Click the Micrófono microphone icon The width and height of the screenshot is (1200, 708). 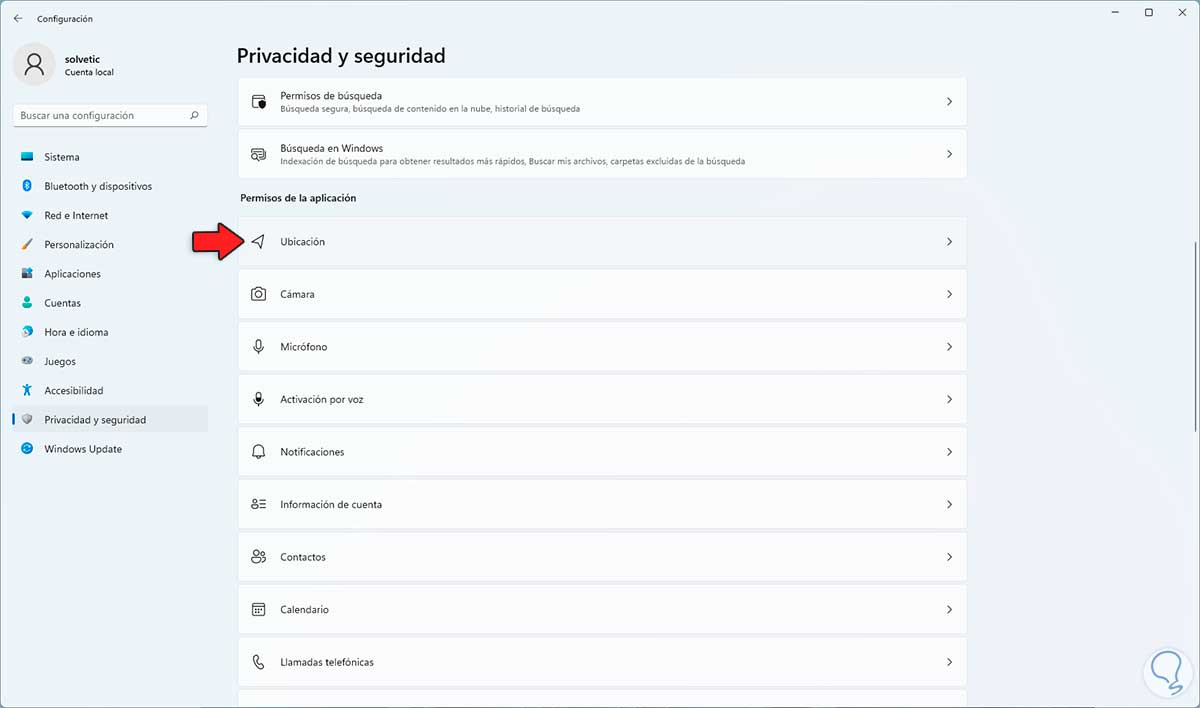pyautogui.click(x=258, y=347)
